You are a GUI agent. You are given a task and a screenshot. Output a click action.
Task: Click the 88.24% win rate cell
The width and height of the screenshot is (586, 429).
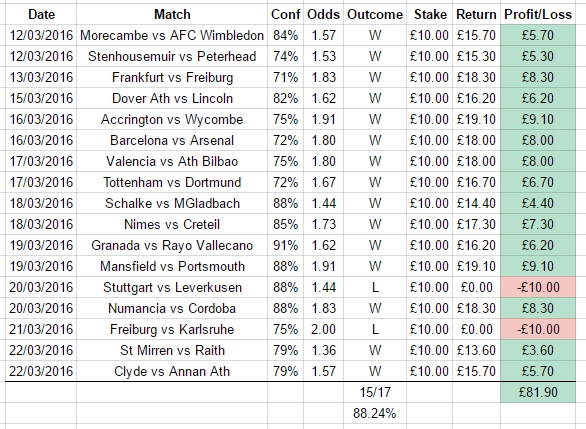[x=374, y=413]
